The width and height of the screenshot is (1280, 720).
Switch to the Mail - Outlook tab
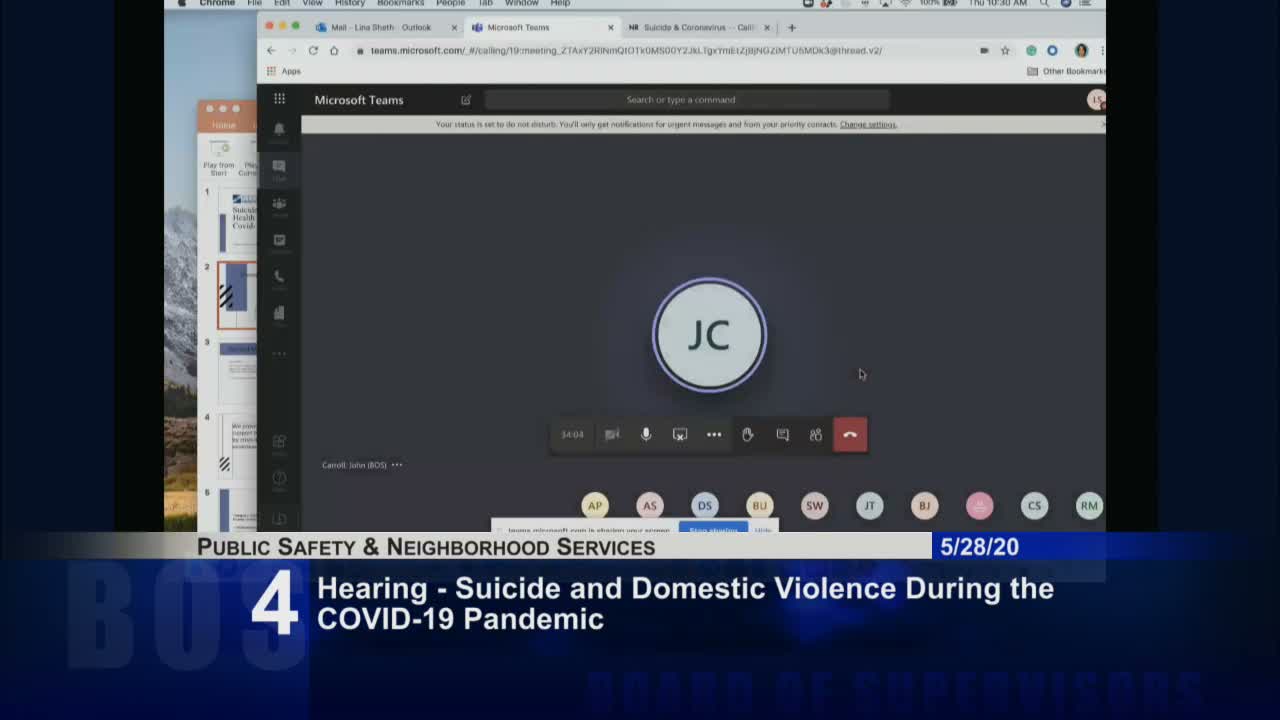coord(383,28)
